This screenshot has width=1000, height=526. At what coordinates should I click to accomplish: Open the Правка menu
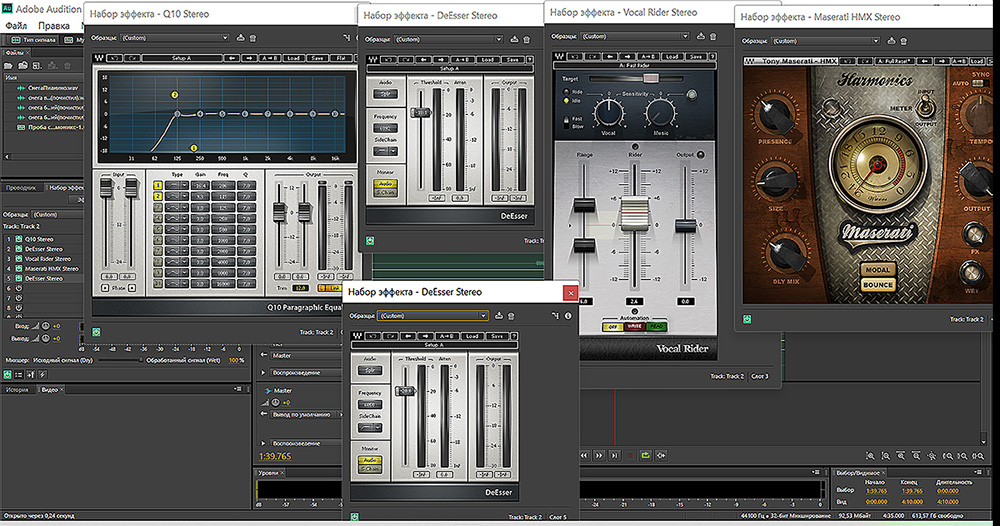click(x=54, y=26)
